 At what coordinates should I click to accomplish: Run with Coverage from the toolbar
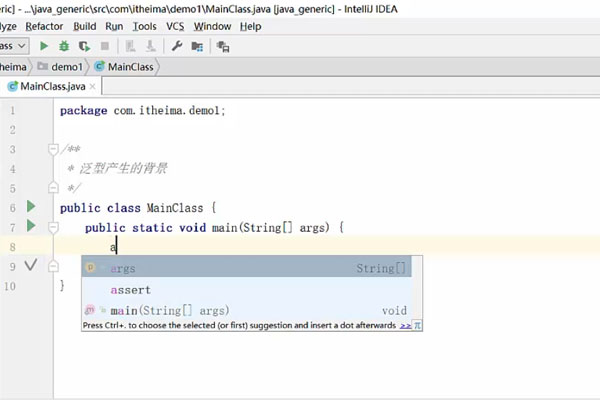pyautogui.click(x=84, y=46)
